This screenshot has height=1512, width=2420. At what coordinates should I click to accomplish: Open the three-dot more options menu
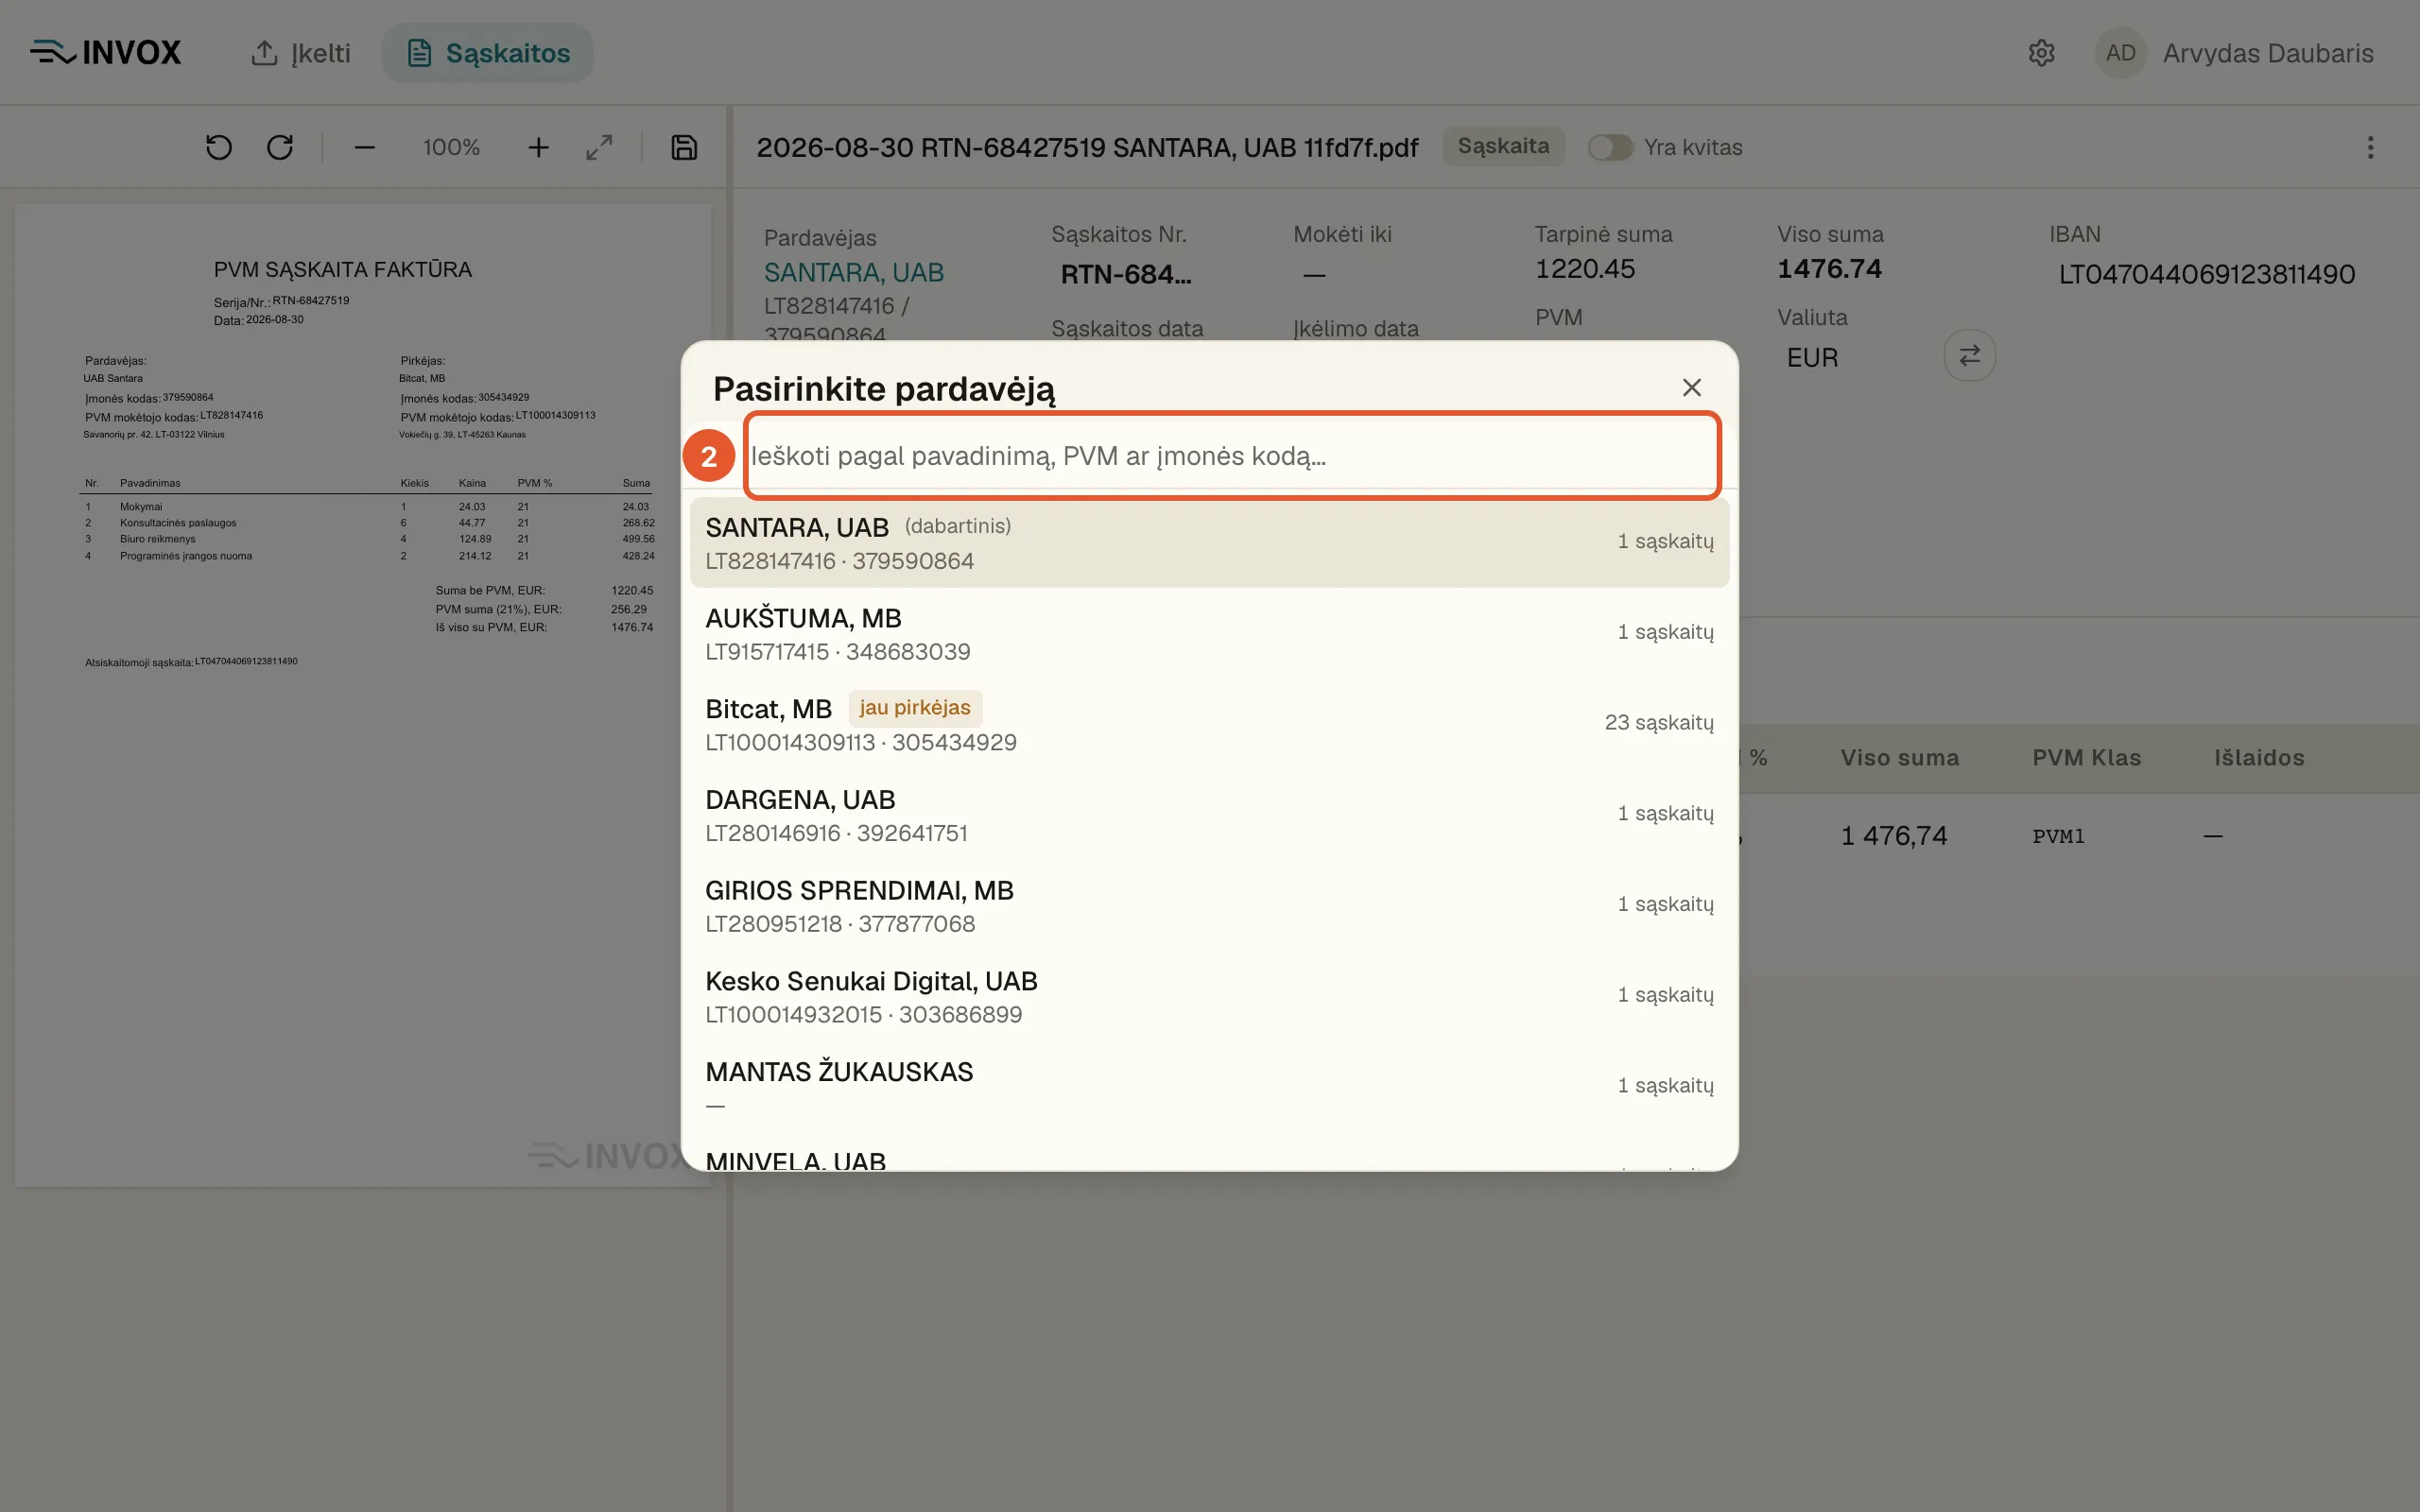coord(2370,148)
